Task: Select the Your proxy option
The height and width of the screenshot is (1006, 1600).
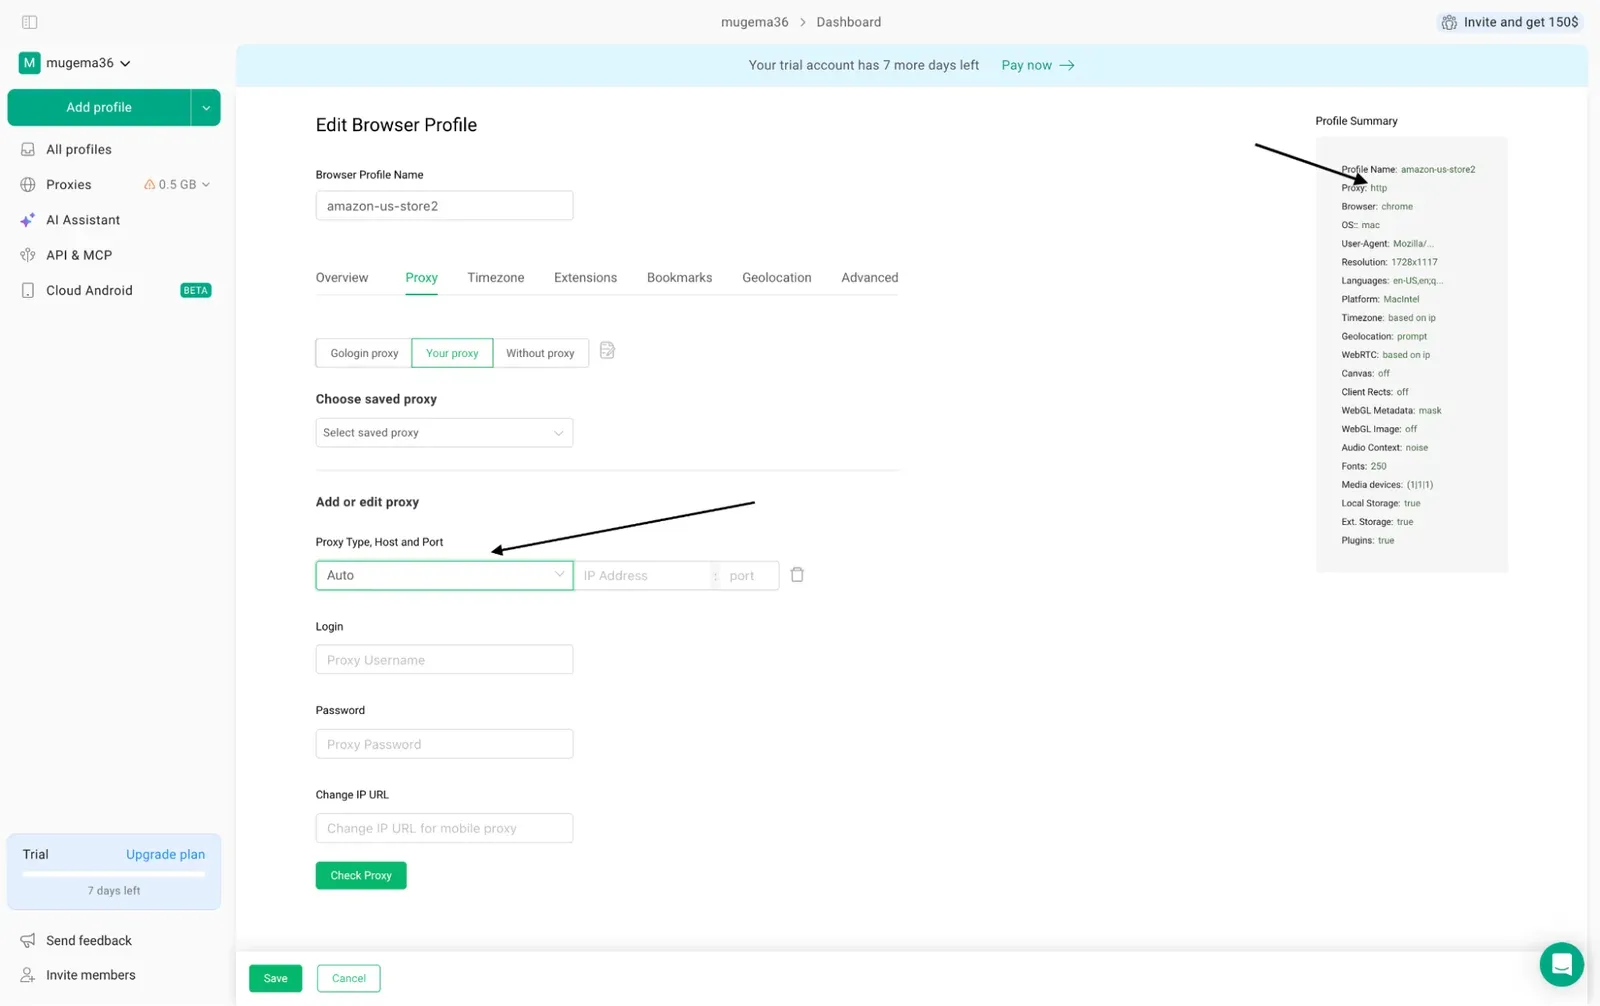Action: coord(452,353)
